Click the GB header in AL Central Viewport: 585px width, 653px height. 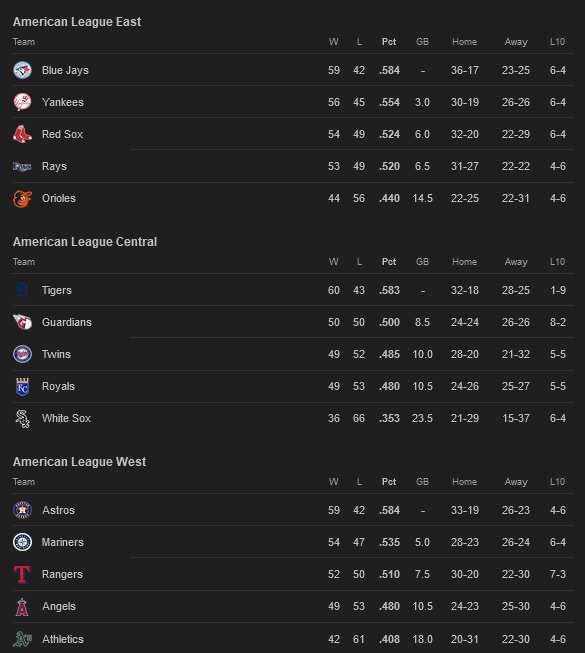pos(422,262)
